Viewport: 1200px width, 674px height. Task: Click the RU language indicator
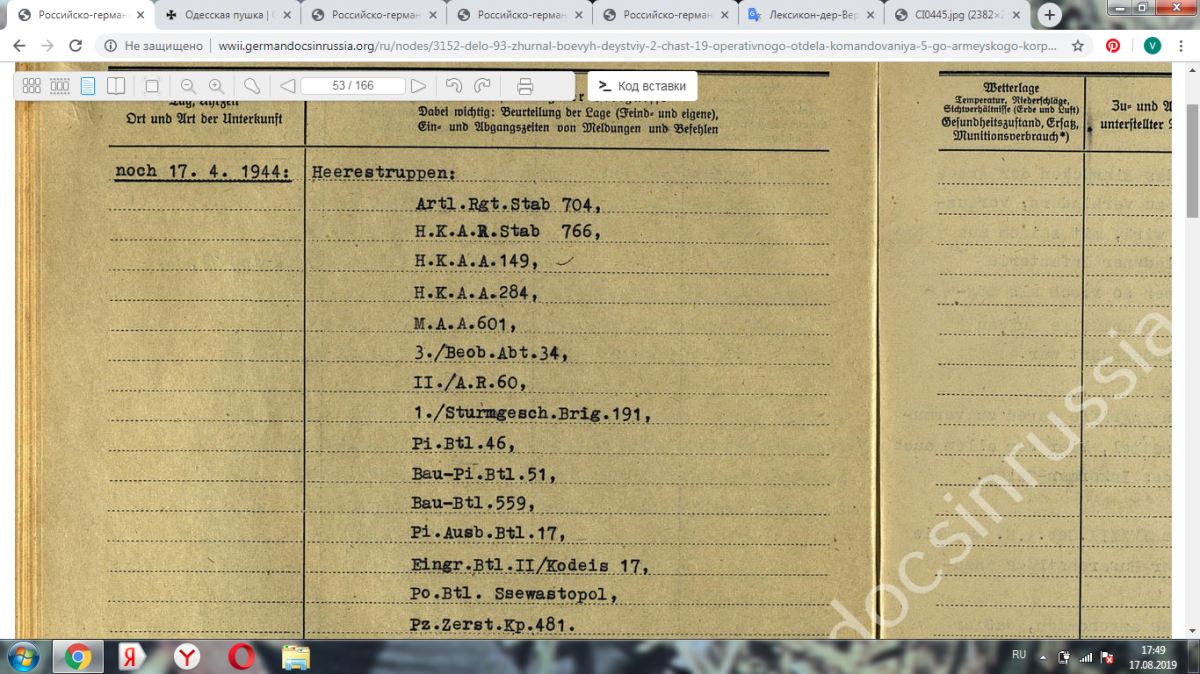coord(1019,654)
